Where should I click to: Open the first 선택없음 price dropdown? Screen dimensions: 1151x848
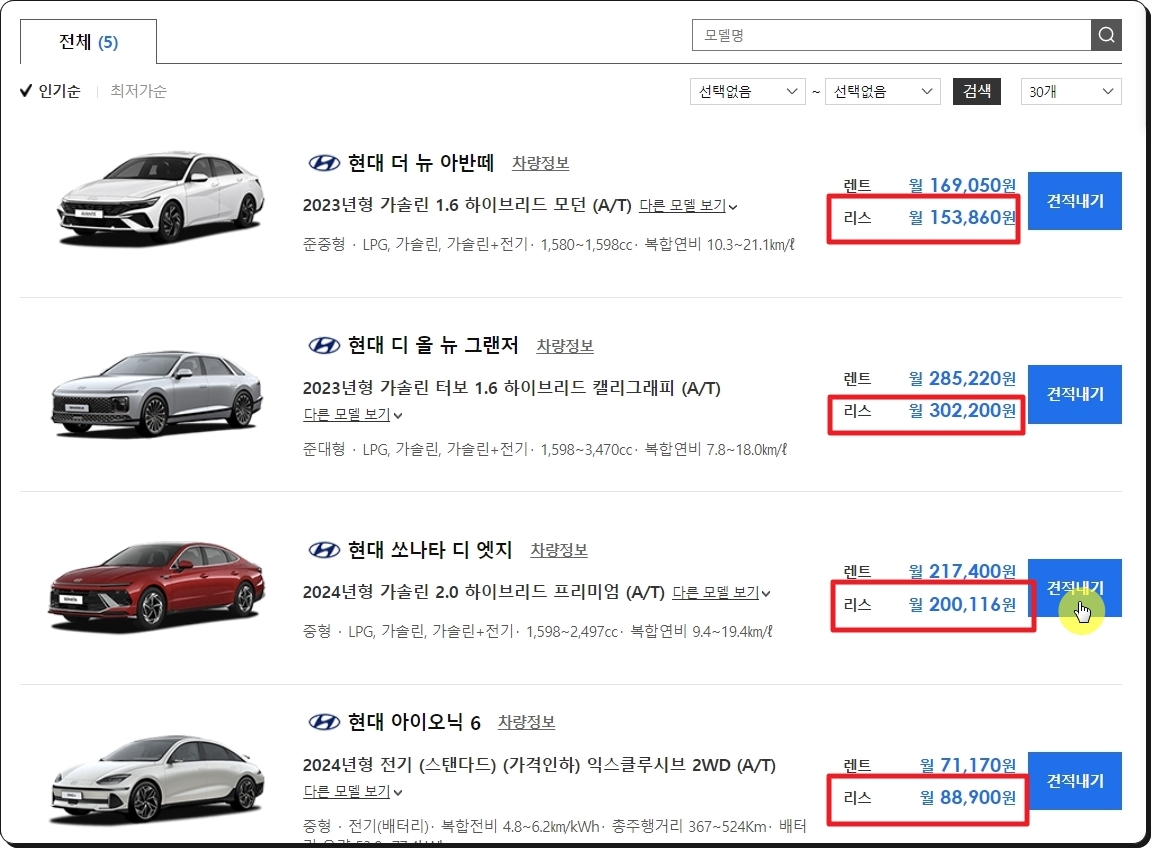[x=747, y=92]
